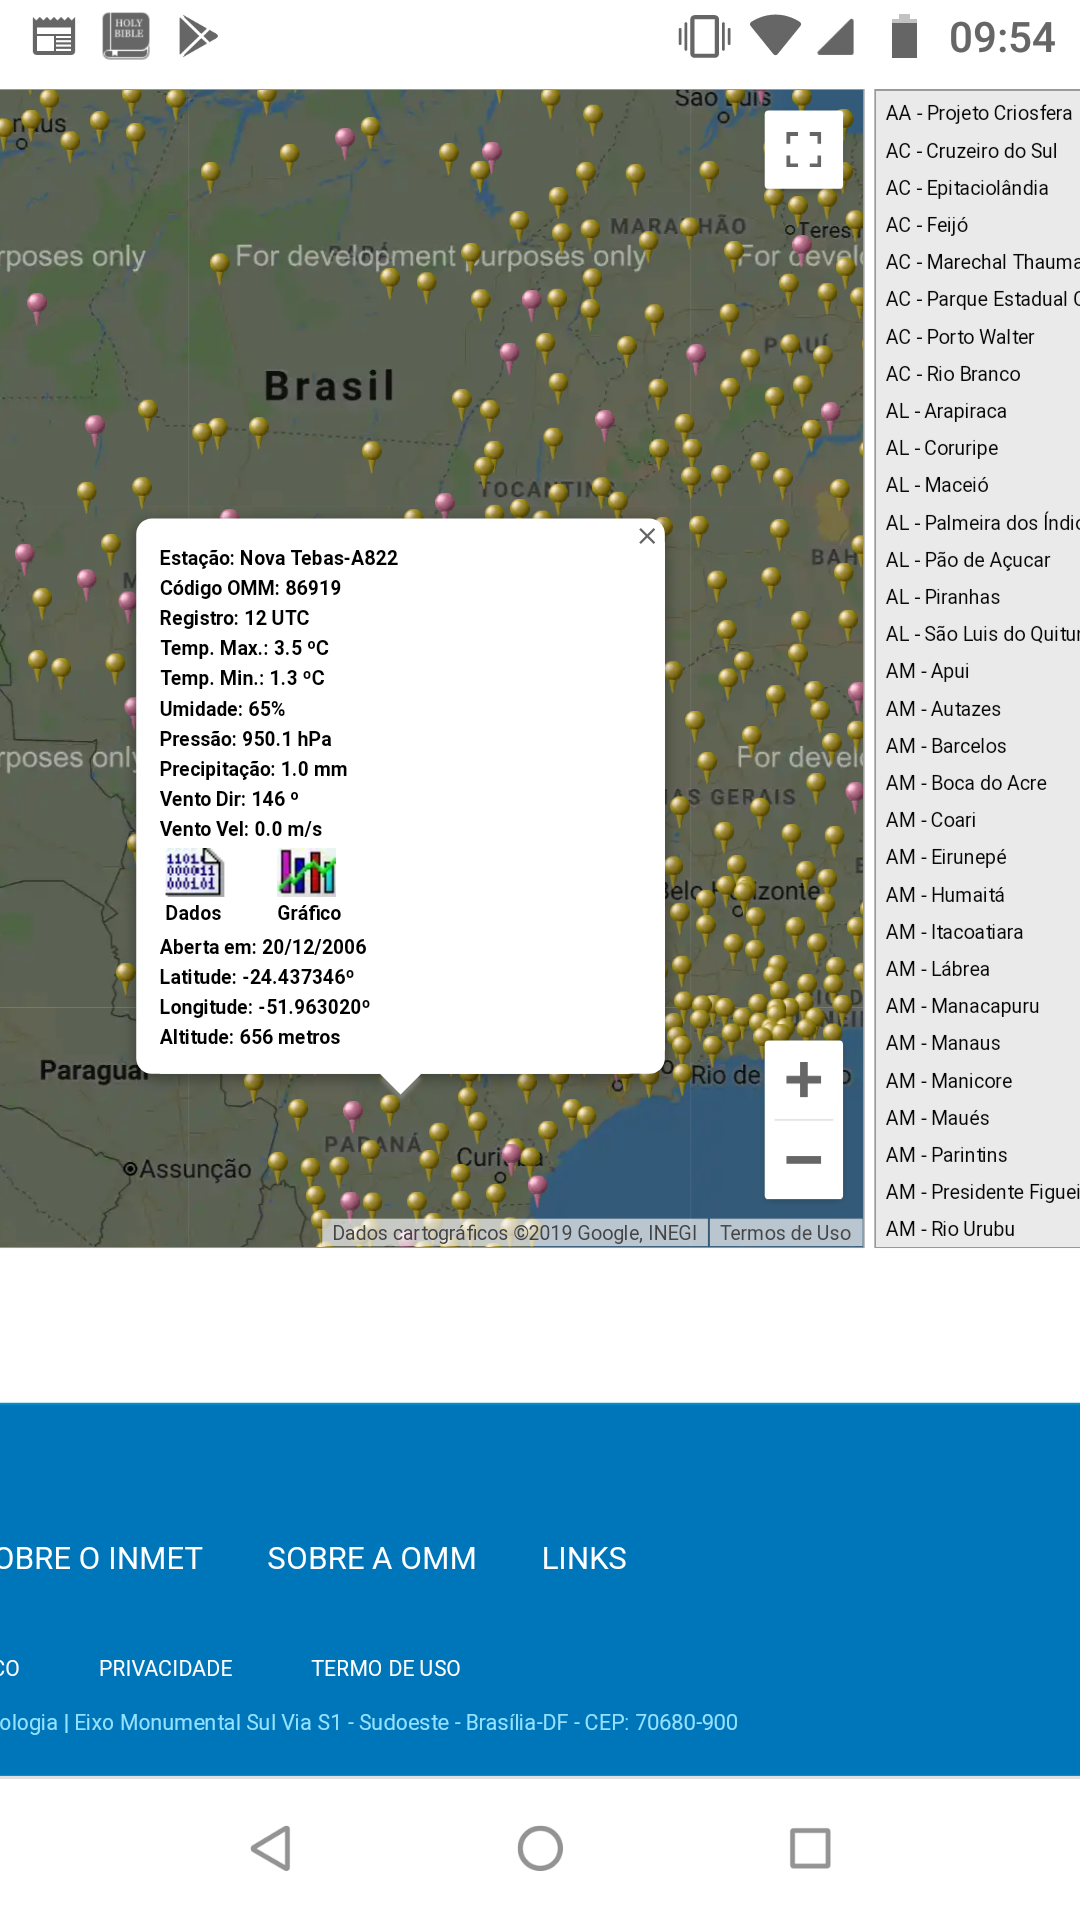1080x1920 pixels.
Task: Toggle fullscreen map view
Action: (803, 150)
